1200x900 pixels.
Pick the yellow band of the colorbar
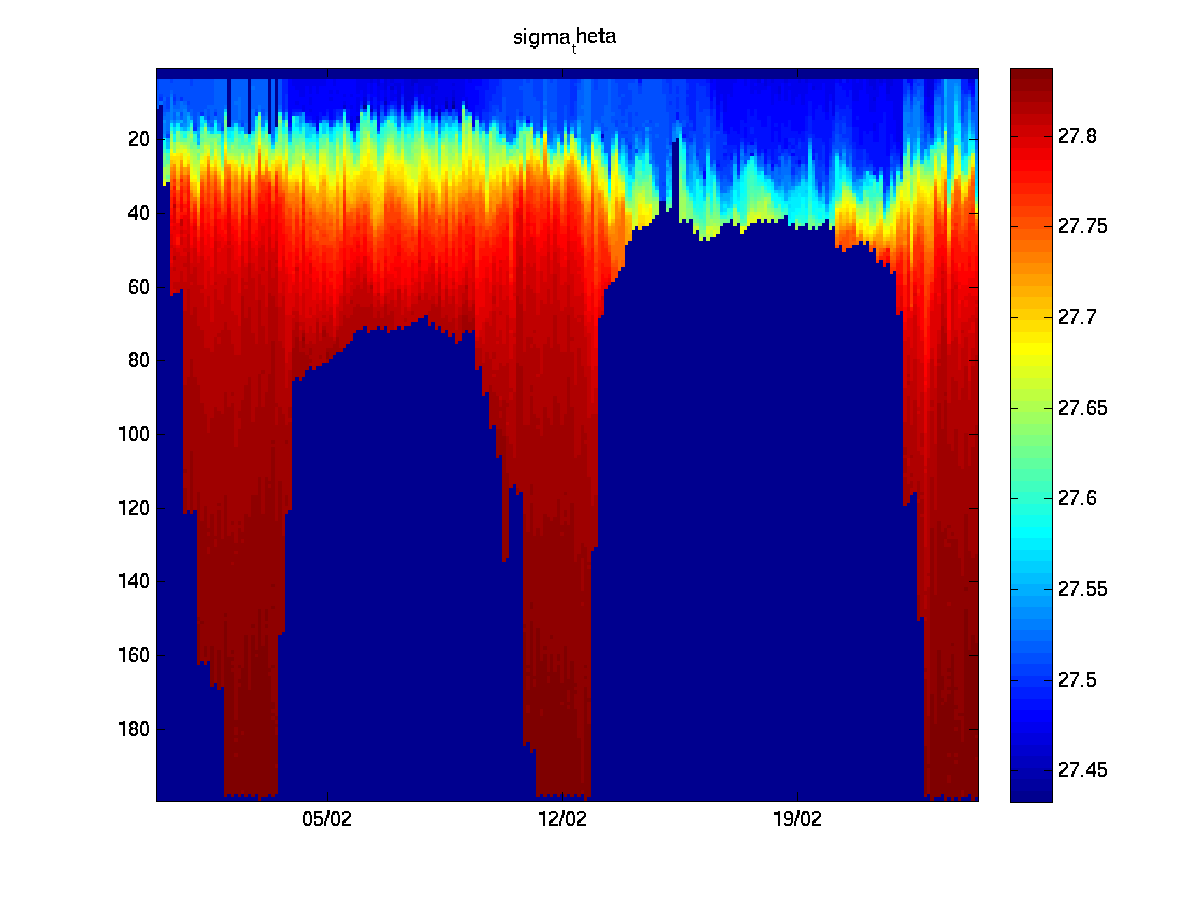tap(1031, 345)
